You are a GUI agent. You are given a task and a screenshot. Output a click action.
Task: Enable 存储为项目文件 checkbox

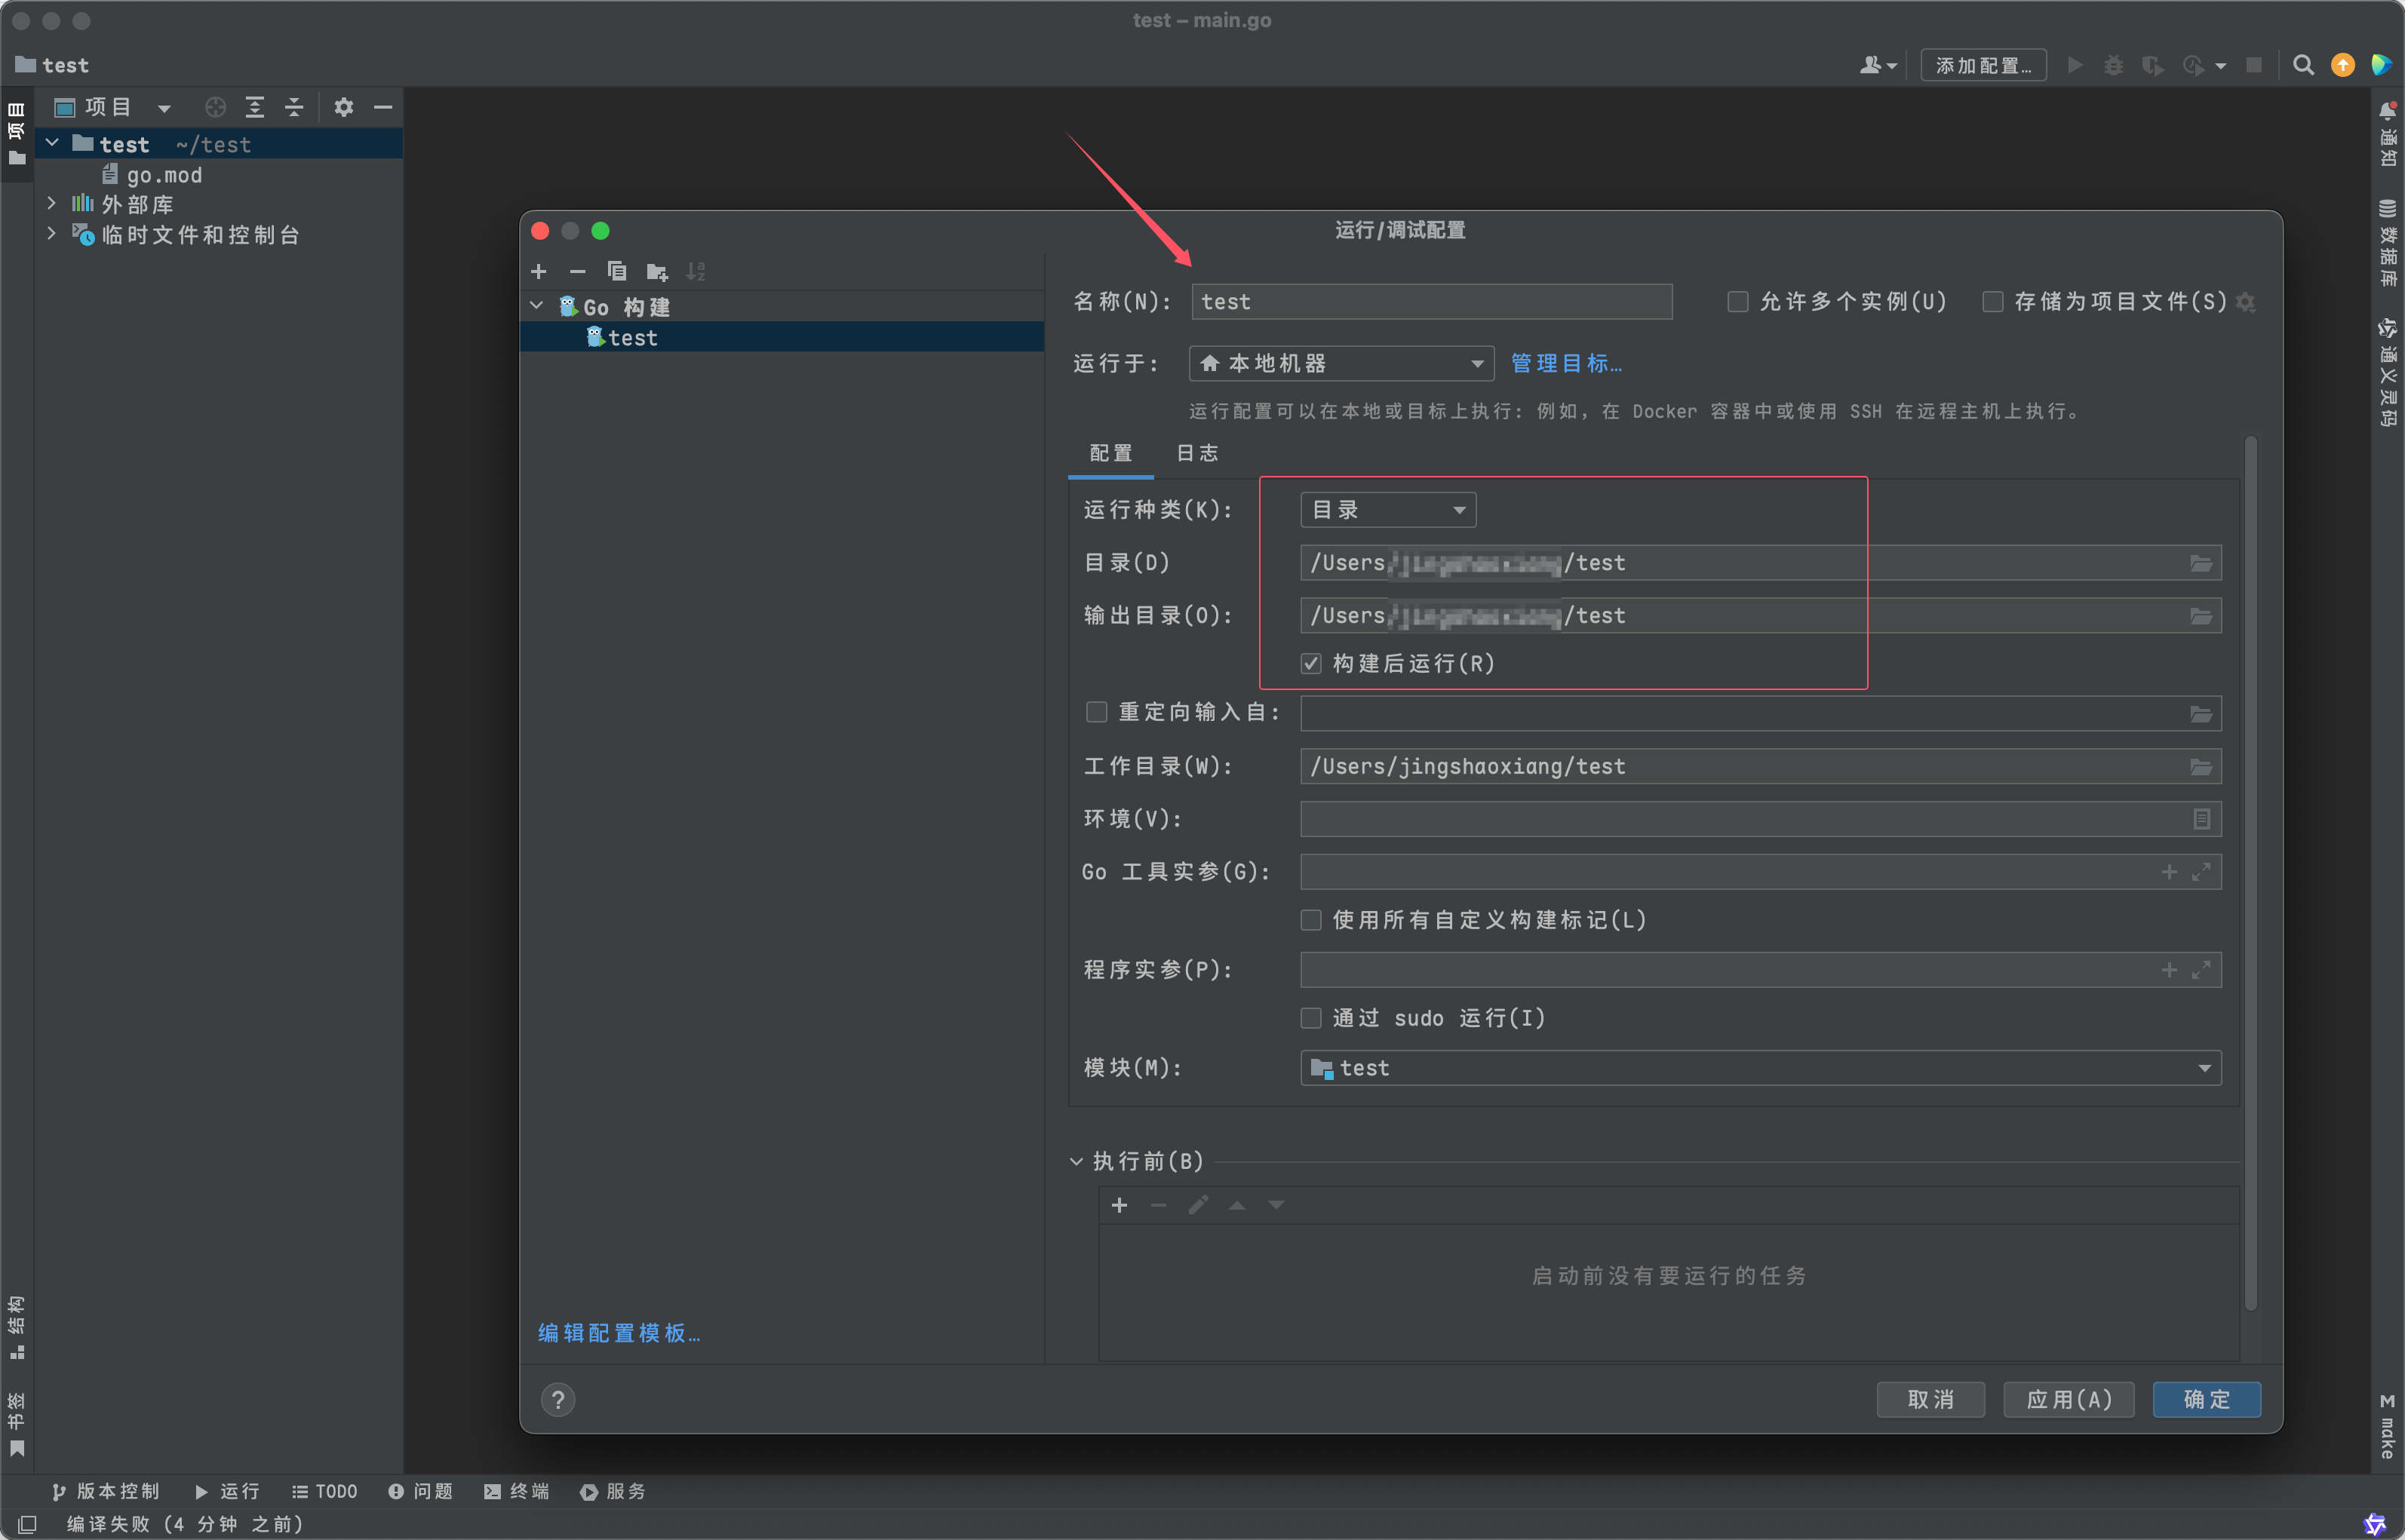click(1993, 302)
